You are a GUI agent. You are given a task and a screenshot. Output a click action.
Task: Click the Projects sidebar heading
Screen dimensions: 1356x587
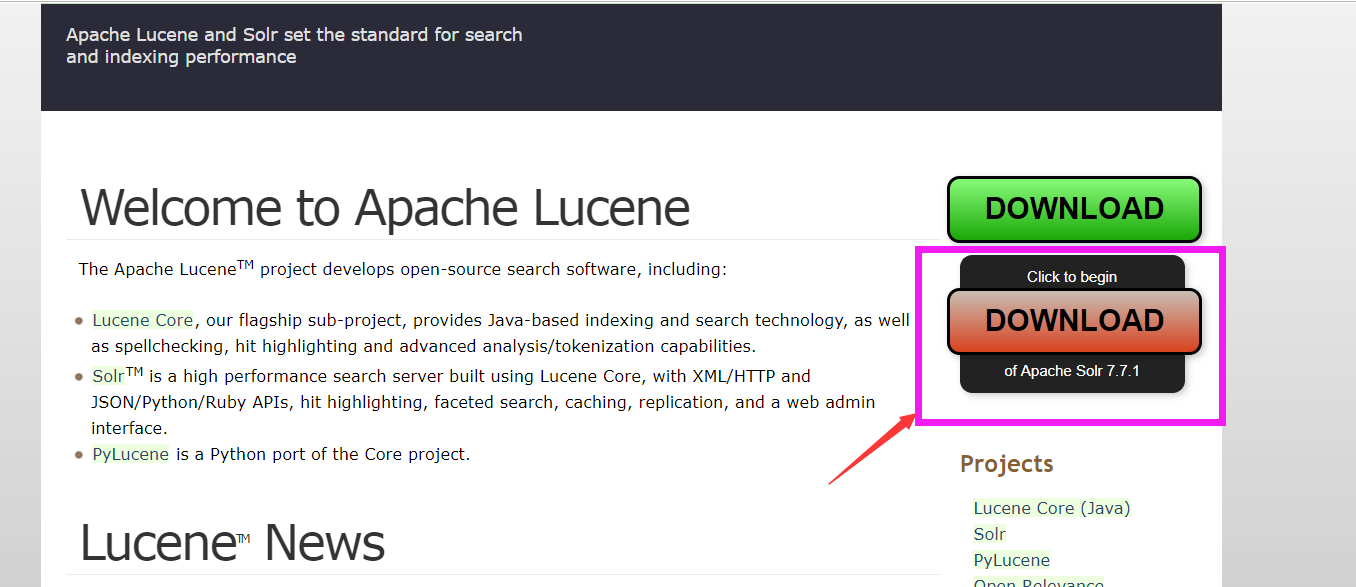[x=1007, y=464]
